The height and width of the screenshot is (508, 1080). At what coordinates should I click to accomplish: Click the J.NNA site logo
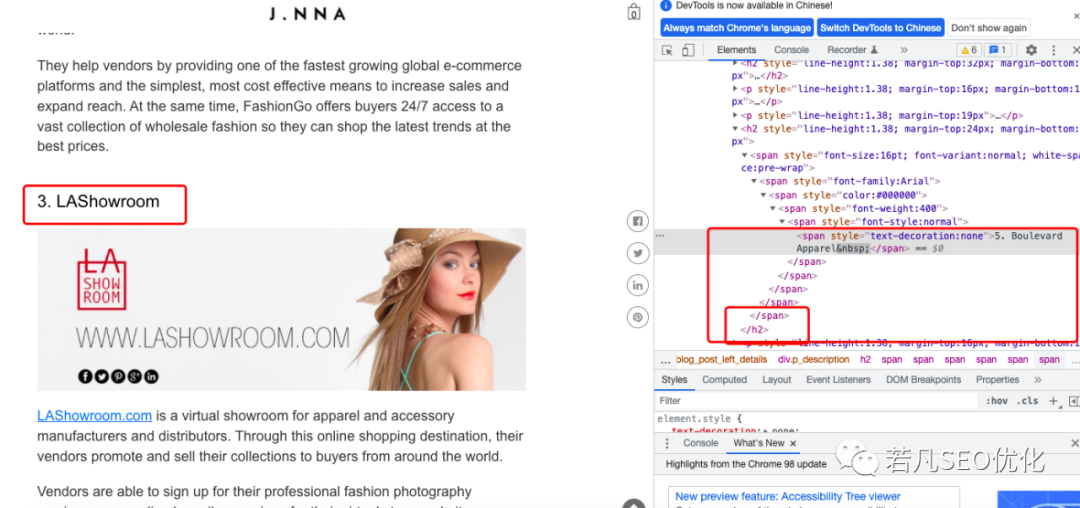tap(307, 14)
